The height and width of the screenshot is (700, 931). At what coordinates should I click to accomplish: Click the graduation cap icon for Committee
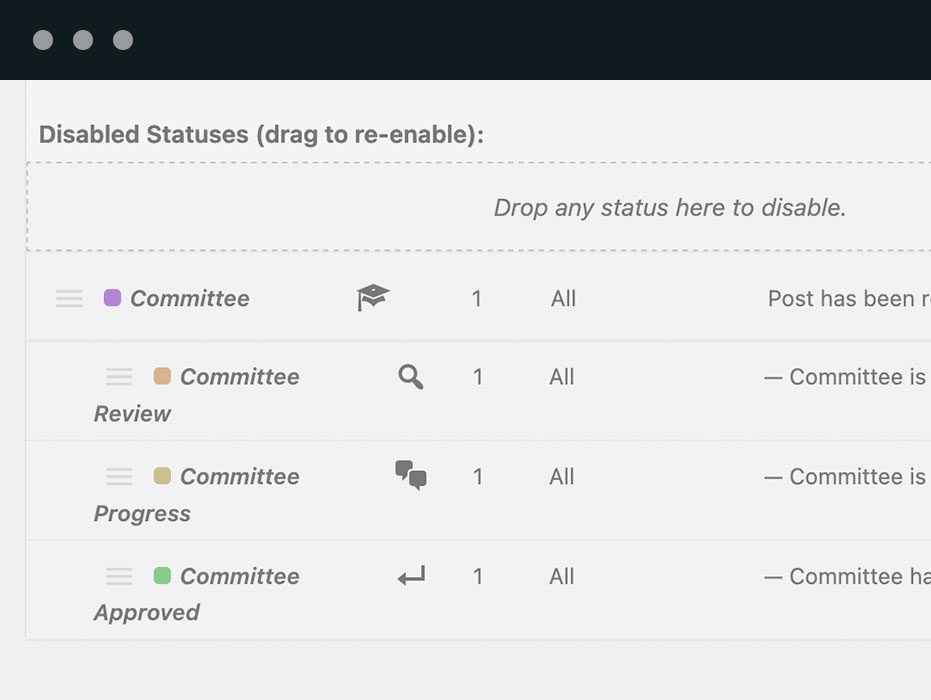[373, 297]
